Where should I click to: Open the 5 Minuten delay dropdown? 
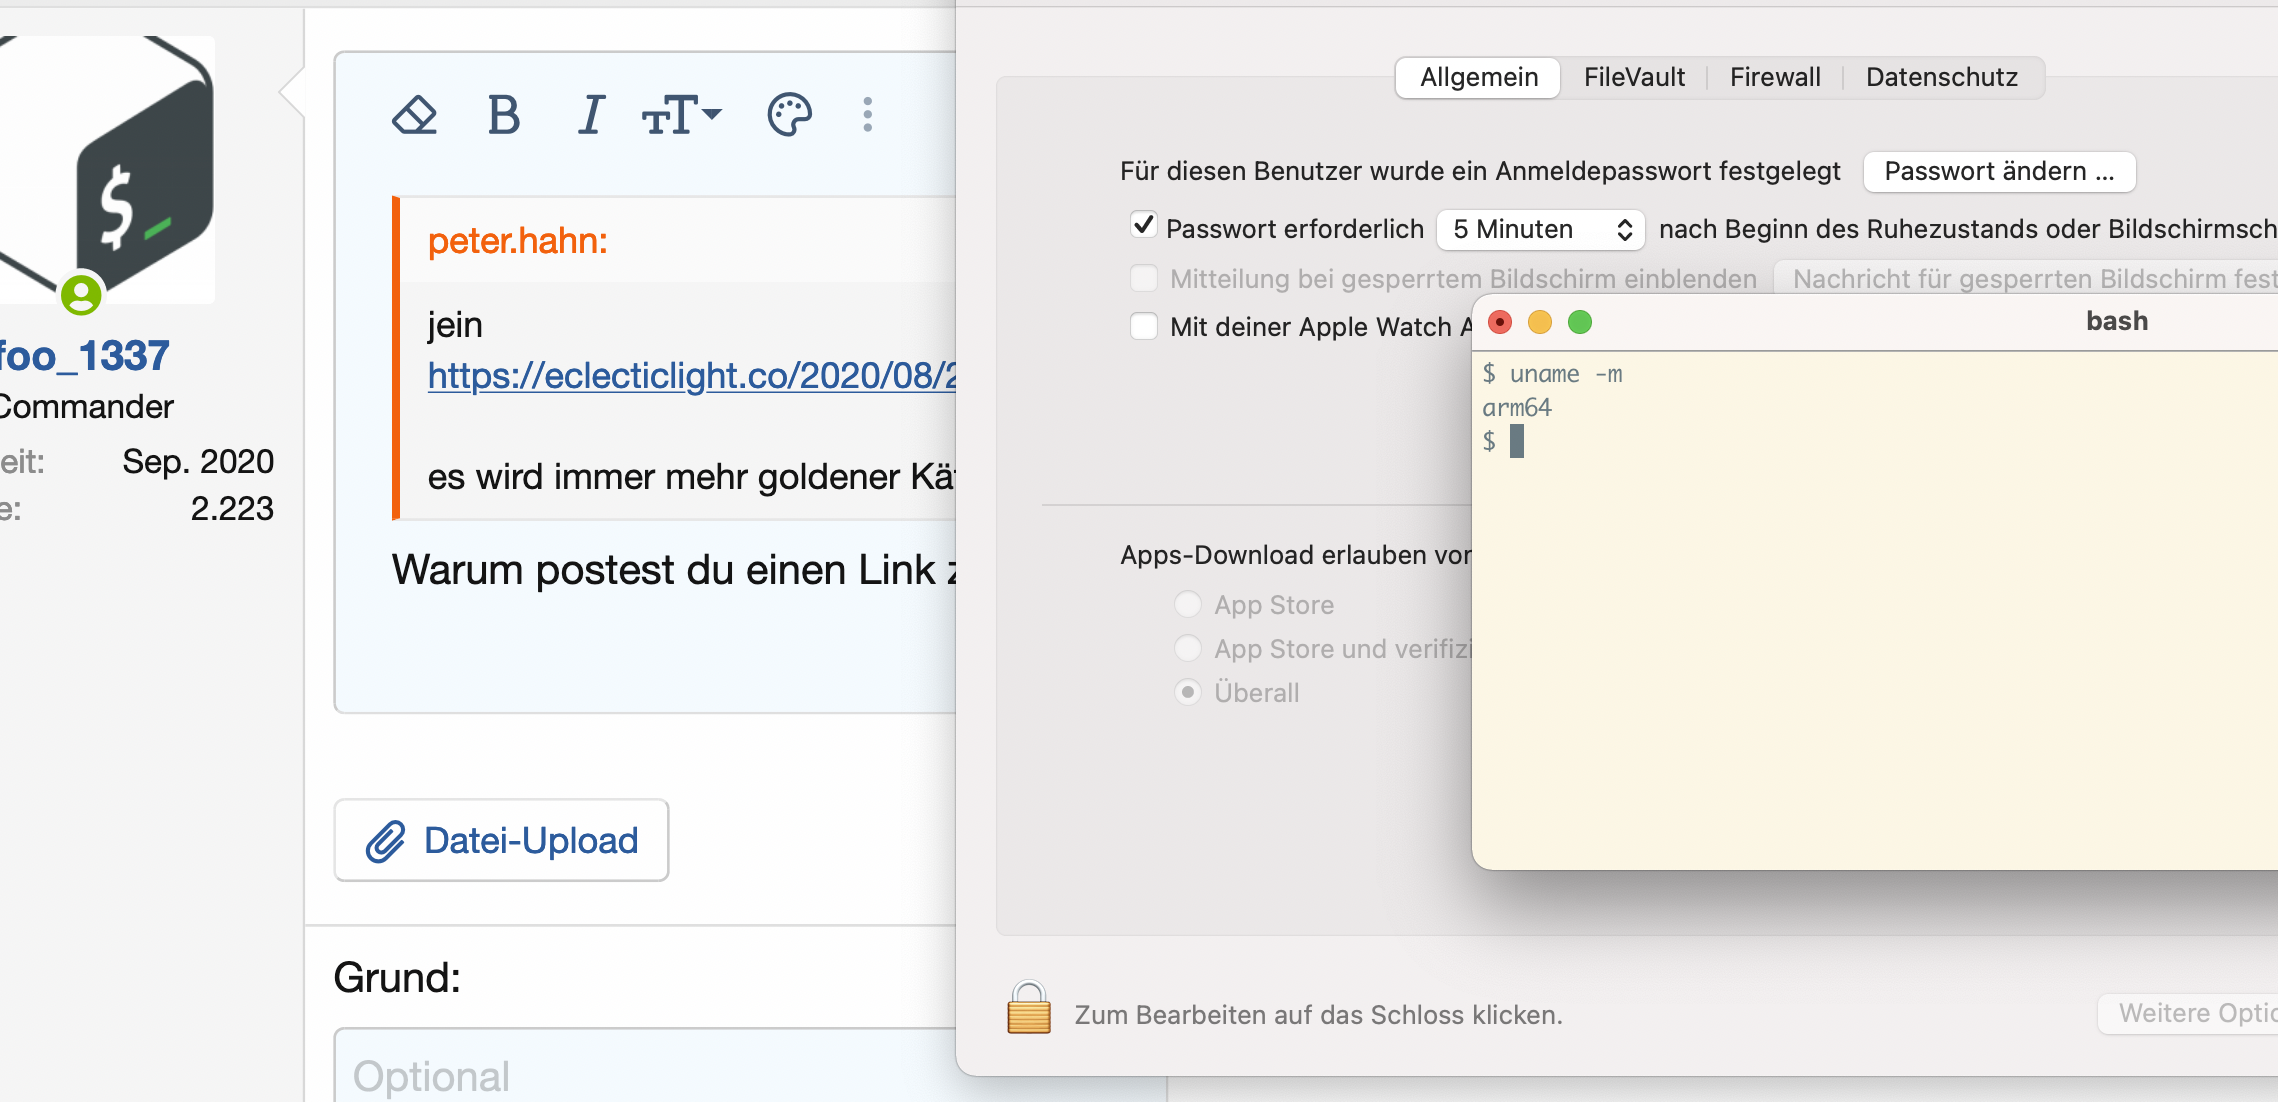[x=1540, y=229]
